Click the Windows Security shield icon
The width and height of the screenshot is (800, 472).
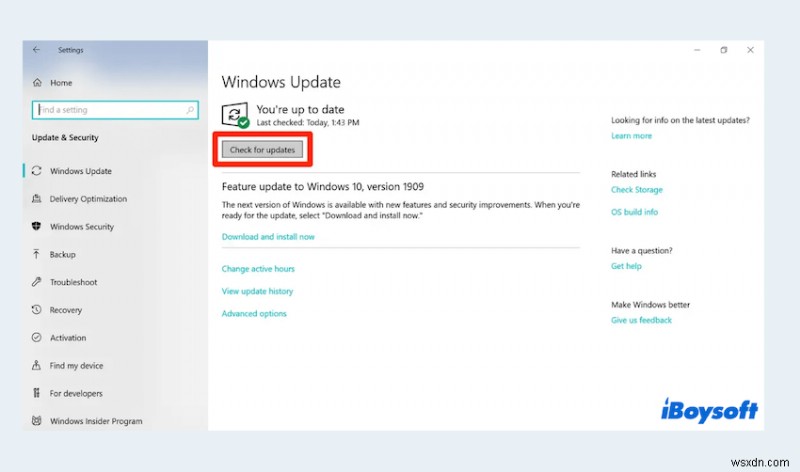pos(37,226)
